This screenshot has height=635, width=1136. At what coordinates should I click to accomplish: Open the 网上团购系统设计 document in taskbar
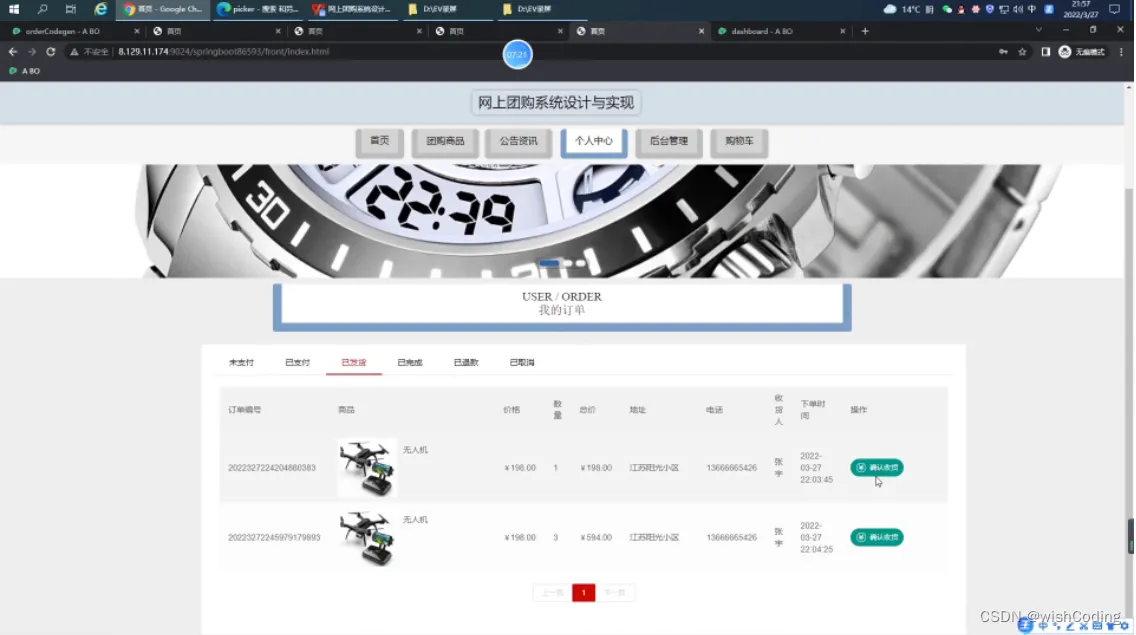(x=352, y=9)
